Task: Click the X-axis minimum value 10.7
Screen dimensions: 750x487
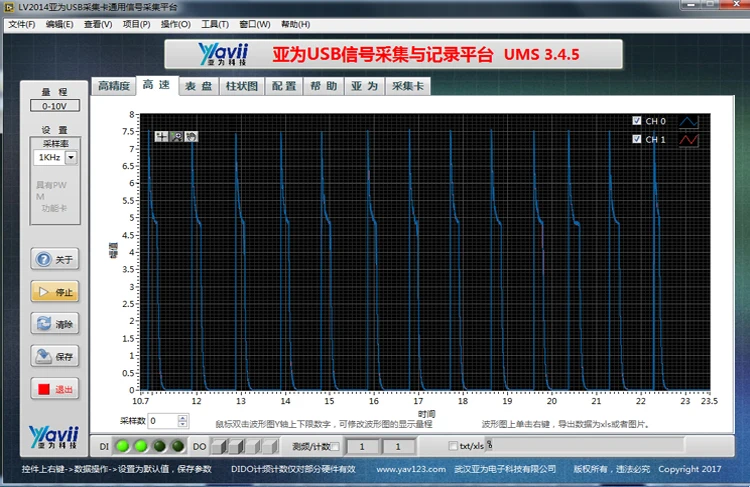Action: 141,401
